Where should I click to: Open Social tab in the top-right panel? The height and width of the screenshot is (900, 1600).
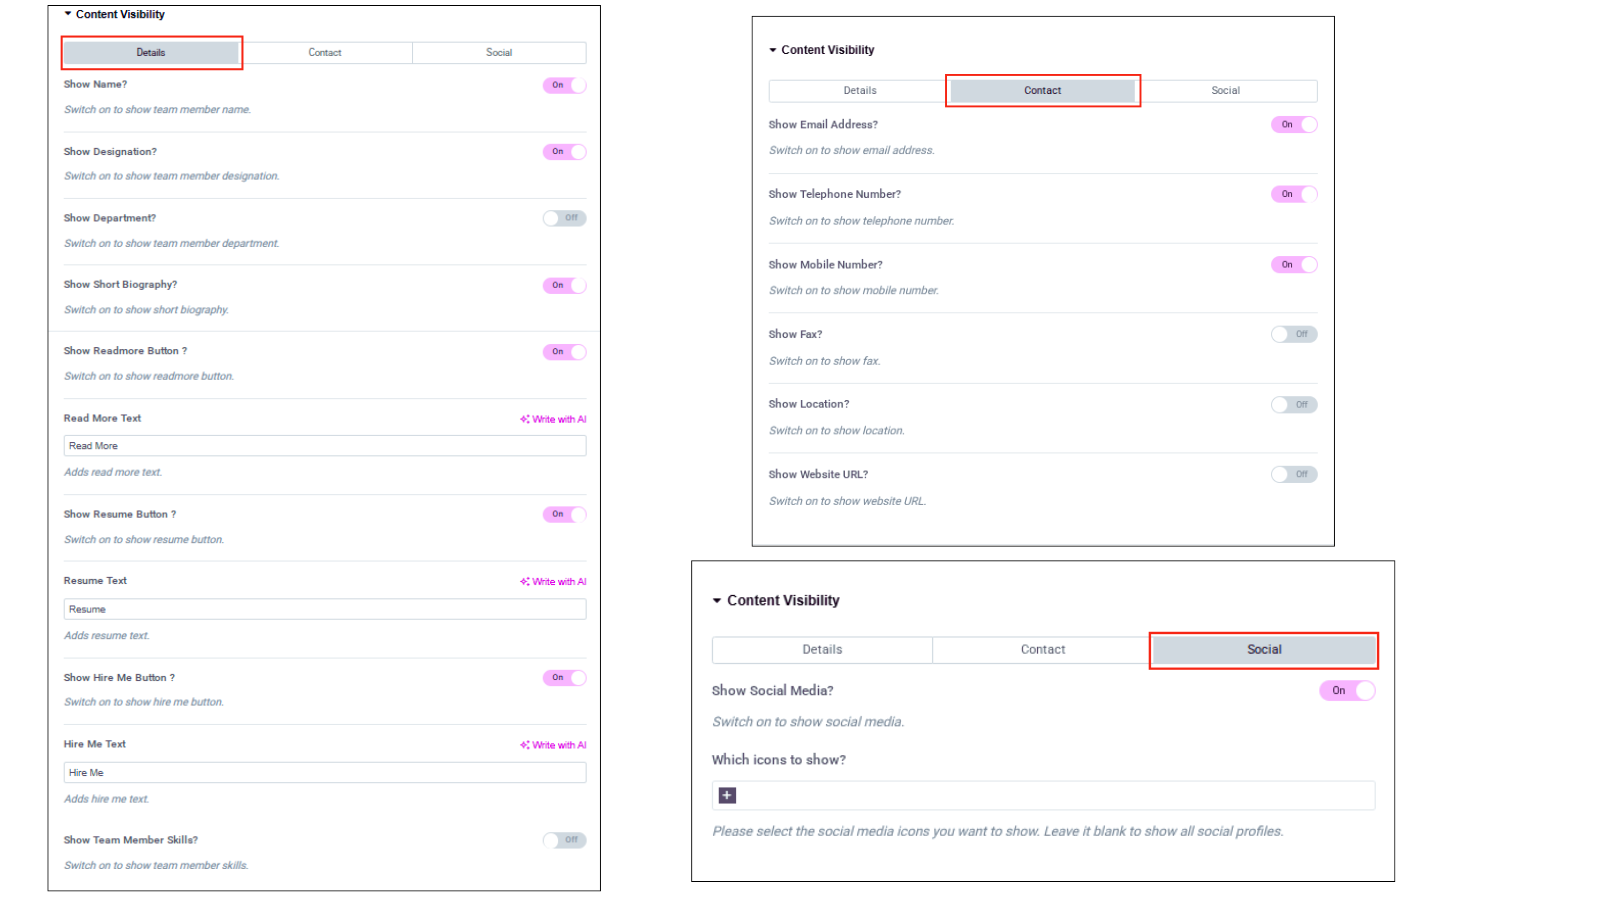(x=1226, y=91)
